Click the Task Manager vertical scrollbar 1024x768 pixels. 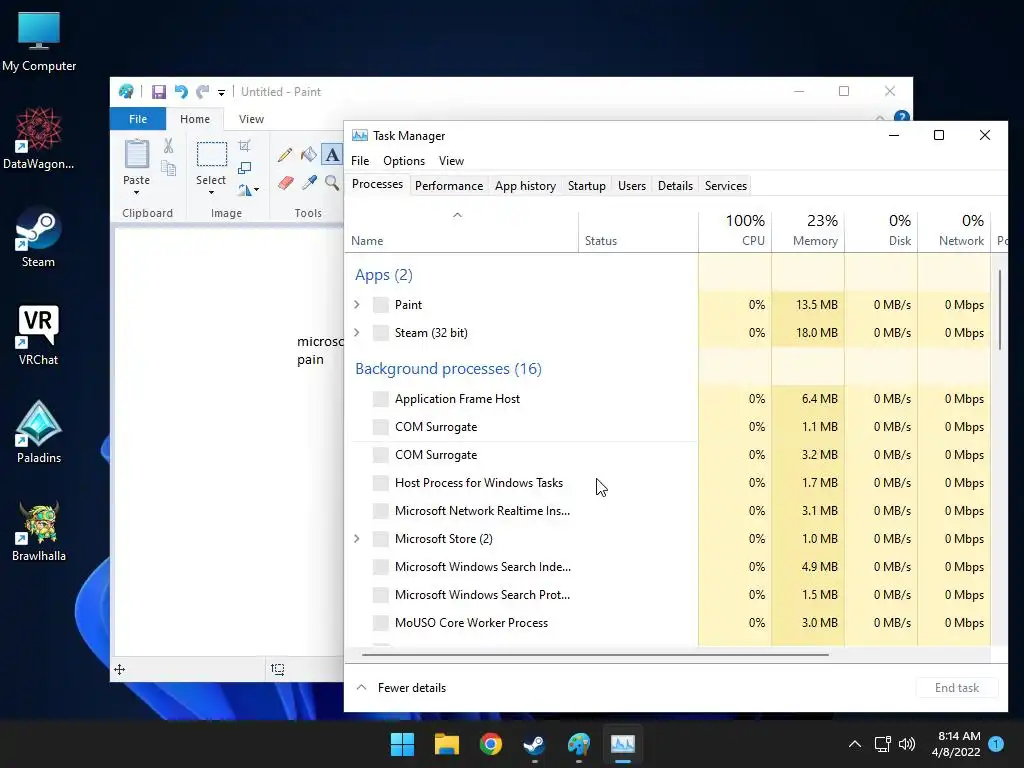[x=1000, y=310]
